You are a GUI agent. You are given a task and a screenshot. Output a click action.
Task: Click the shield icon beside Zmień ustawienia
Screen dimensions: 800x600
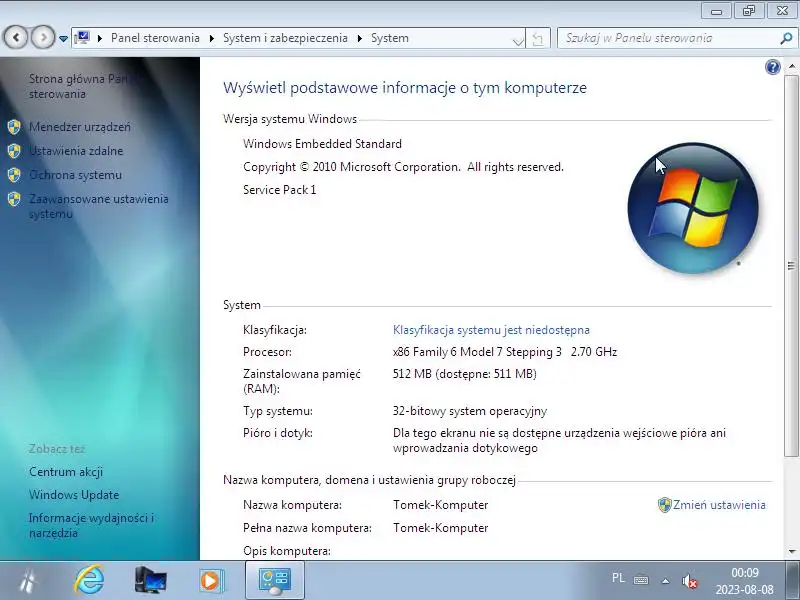(664, 505)
